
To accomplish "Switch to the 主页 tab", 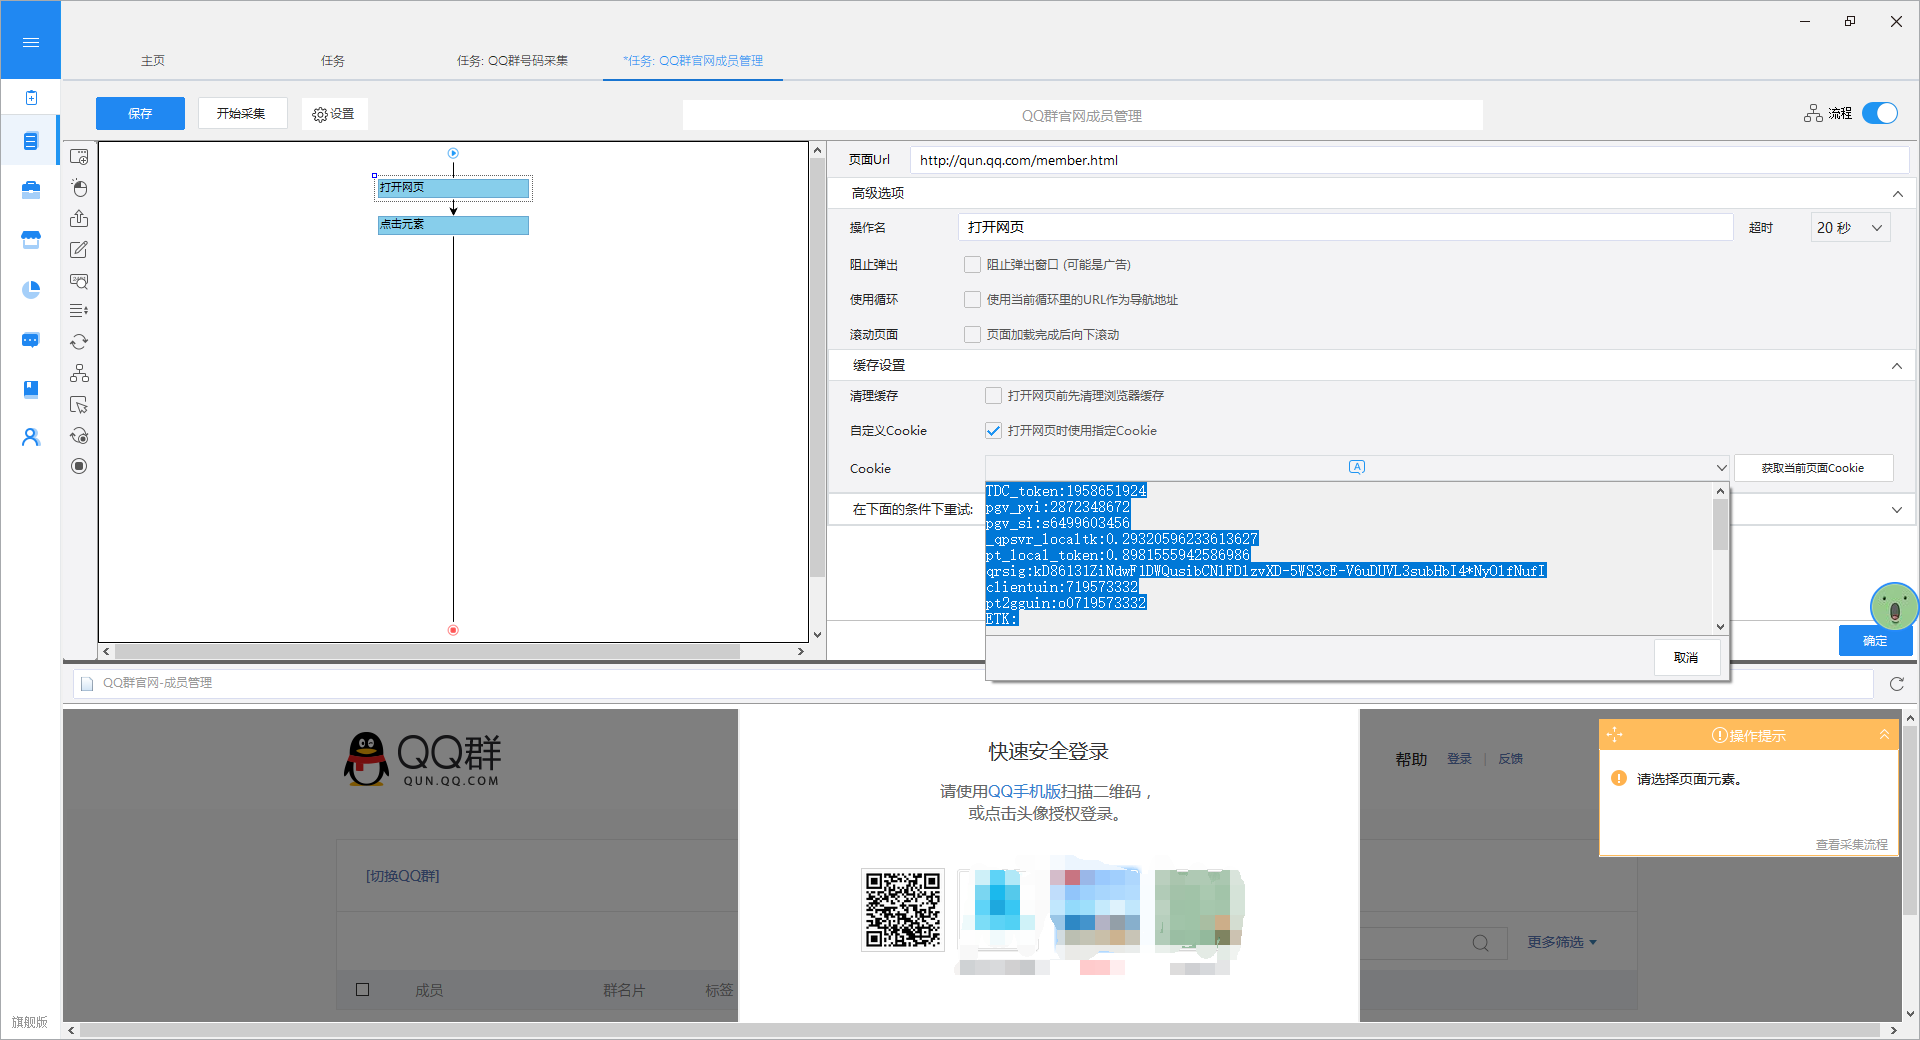I will [153, 61].
